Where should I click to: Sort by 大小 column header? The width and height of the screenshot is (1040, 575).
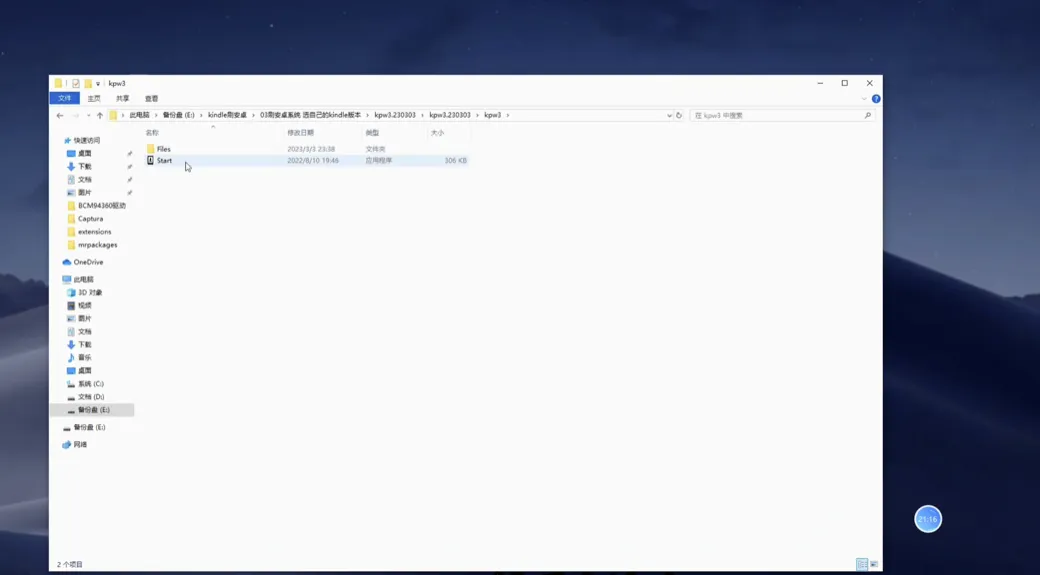pos(438,133)
